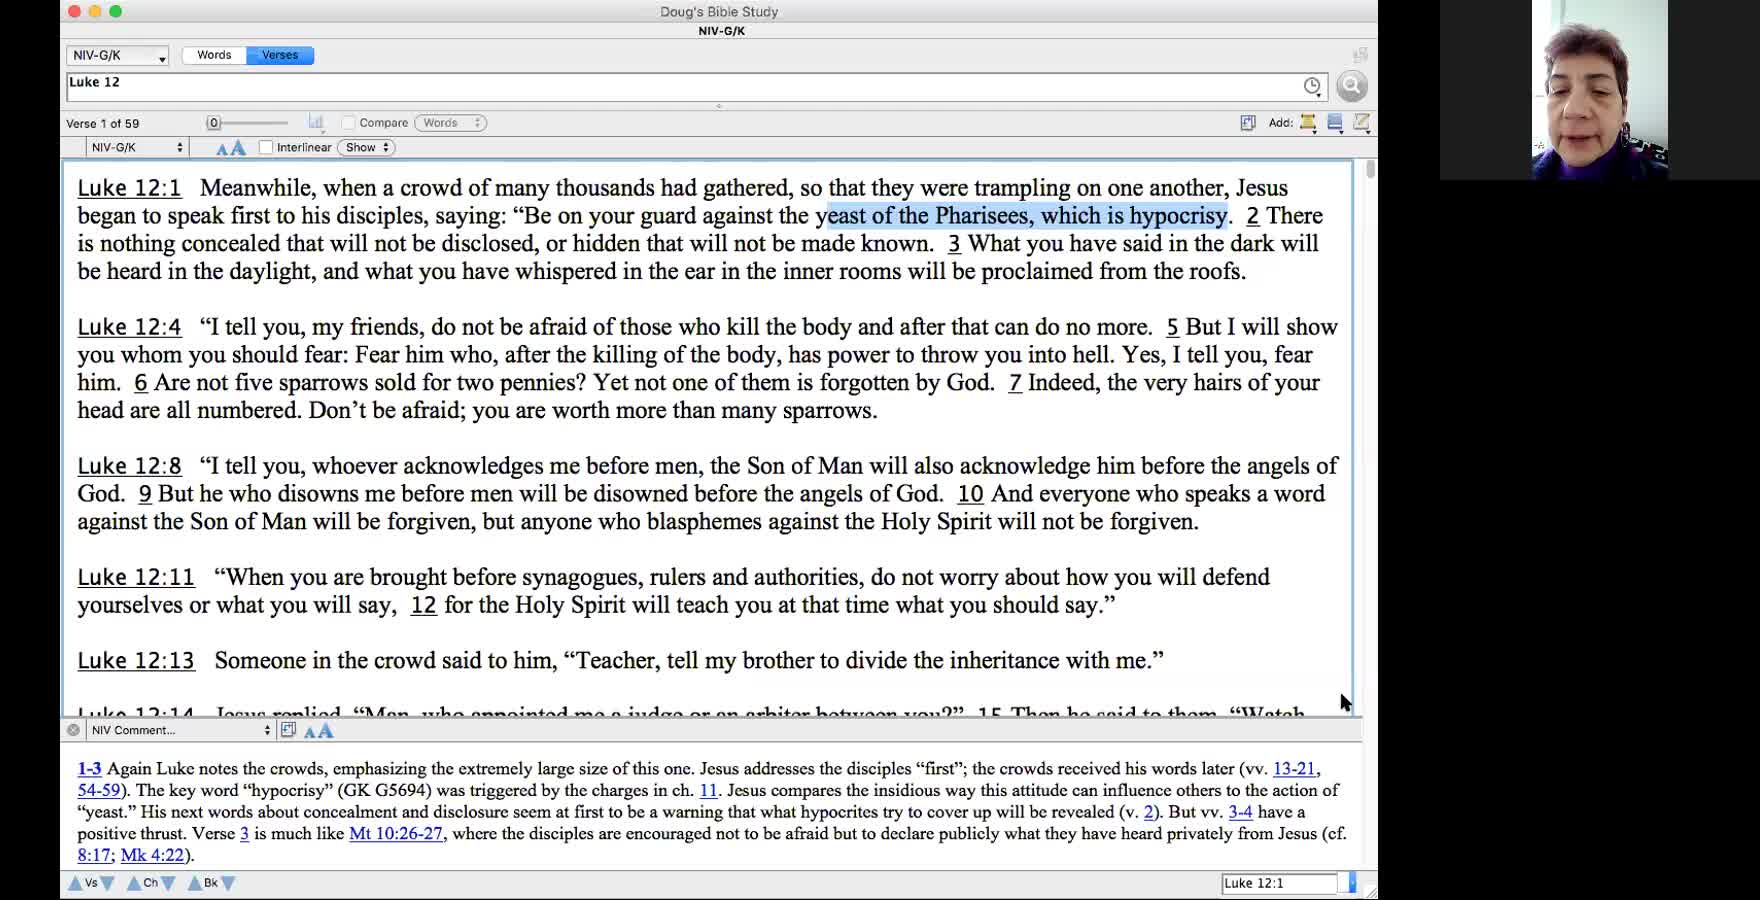
Task: Go to the next book (Bk down arrow)
Action: coord(228,883)
